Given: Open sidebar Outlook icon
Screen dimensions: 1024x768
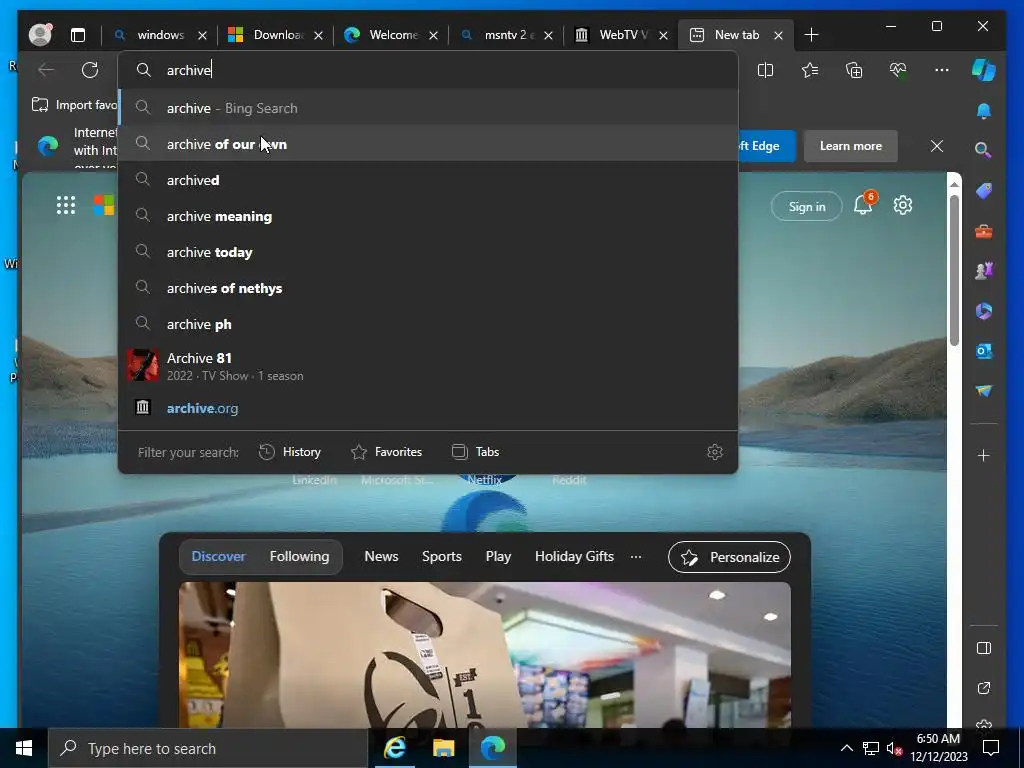Looking at the screenshot, I should coord(984,351).
